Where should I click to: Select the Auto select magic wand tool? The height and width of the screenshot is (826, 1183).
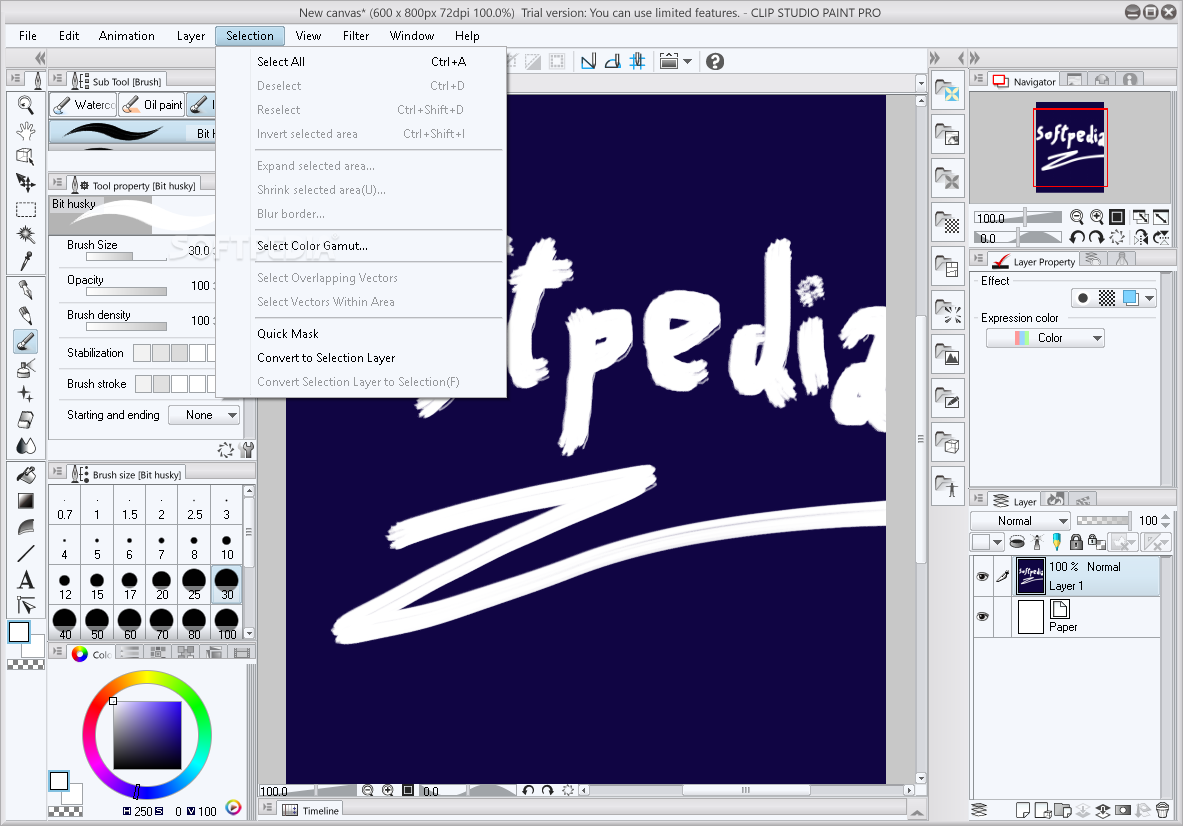26,235
